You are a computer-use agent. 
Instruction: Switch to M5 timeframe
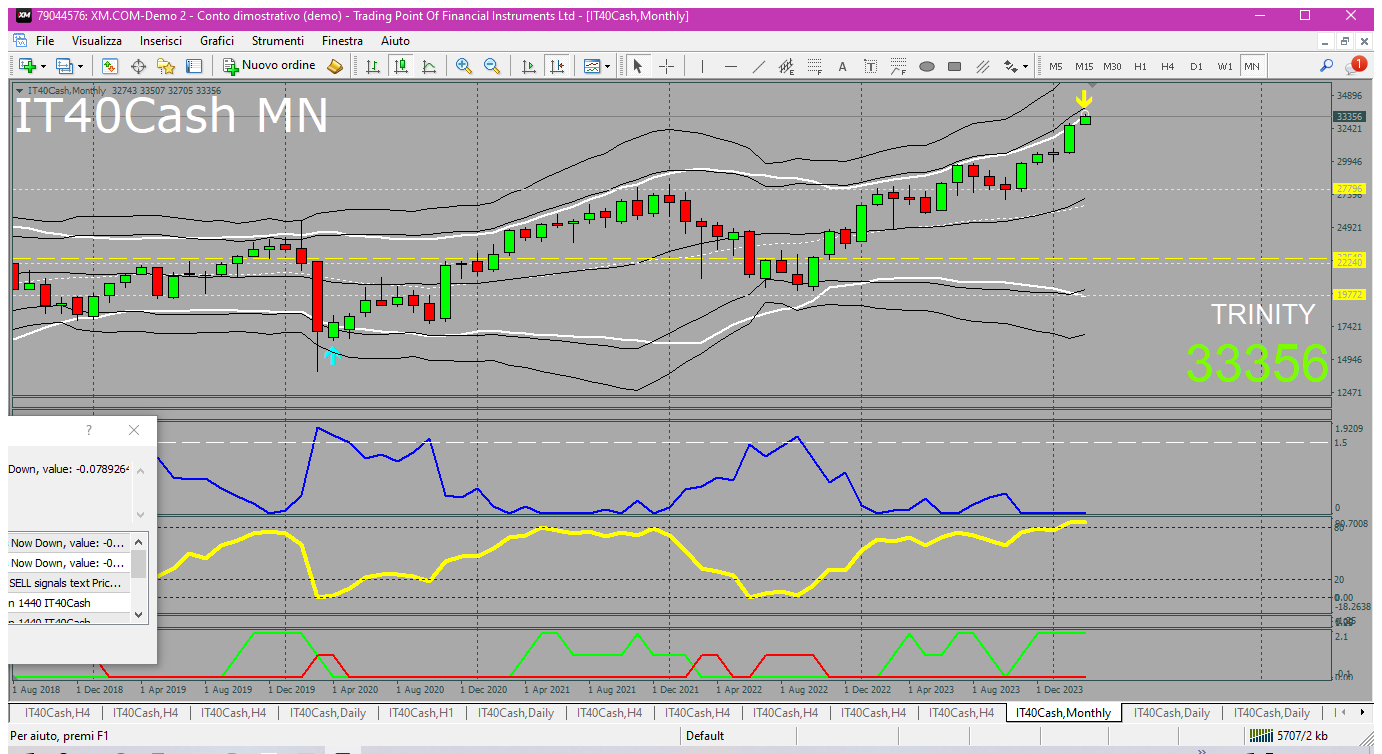pyautogui.click(x=1056, y=66)
